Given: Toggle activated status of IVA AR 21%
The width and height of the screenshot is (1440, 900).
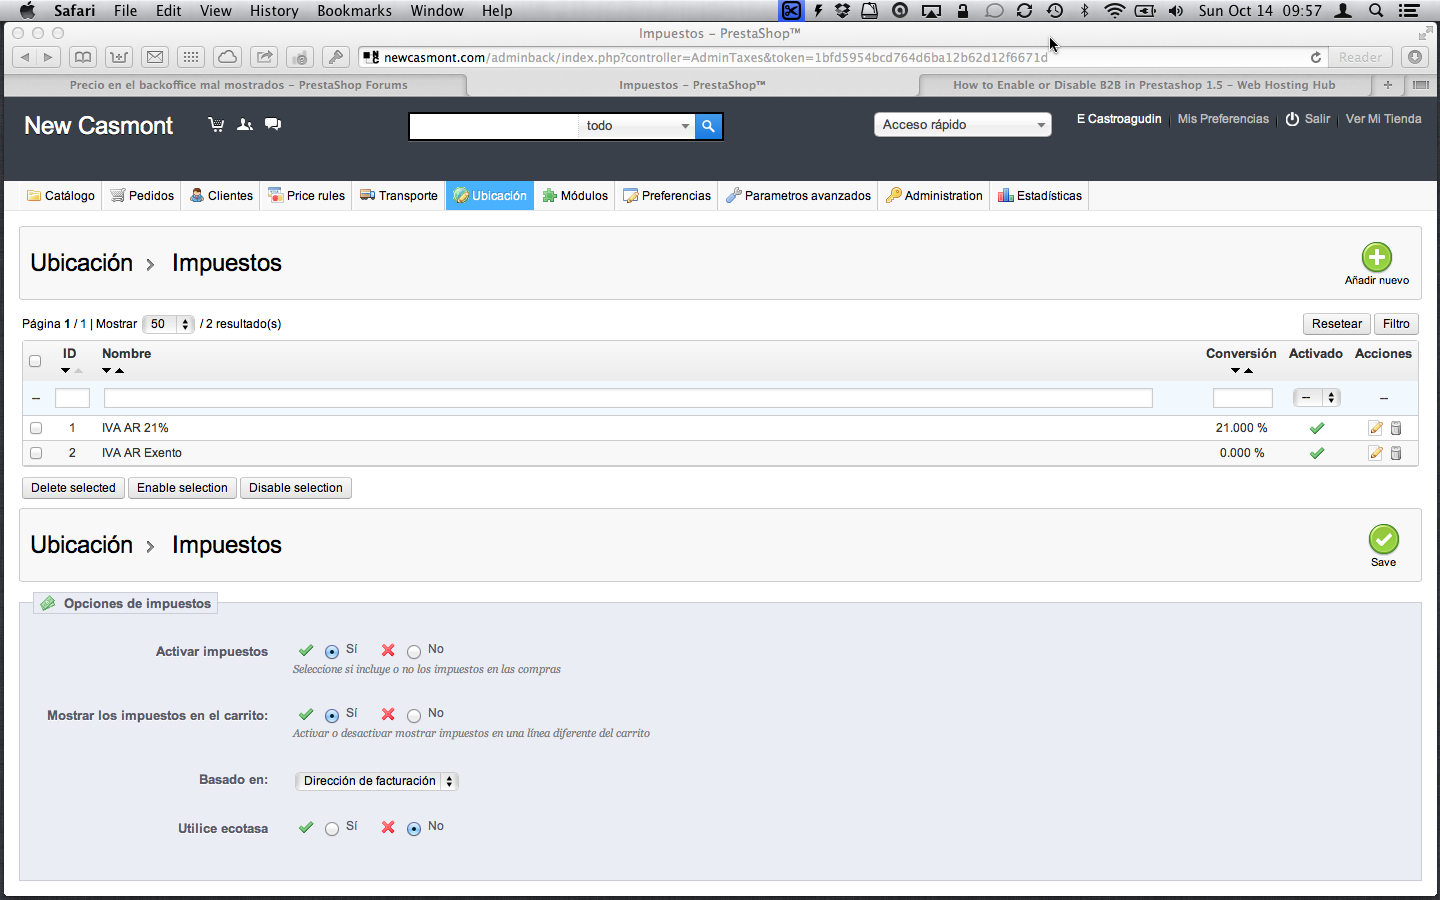Looking at the screenshot, I should coord(1317,428).
